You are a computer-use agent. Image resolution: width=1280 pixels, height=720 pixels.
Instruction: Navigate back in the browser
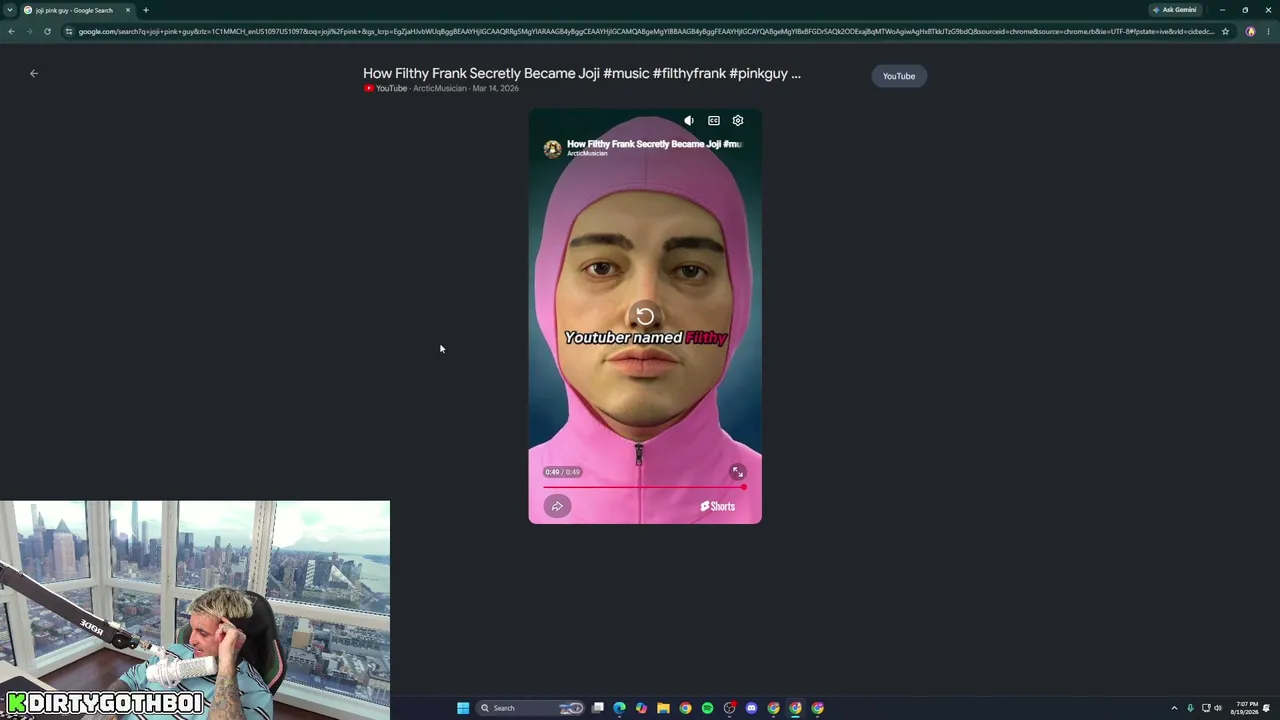pyautogui.click(x=11, y=31)
